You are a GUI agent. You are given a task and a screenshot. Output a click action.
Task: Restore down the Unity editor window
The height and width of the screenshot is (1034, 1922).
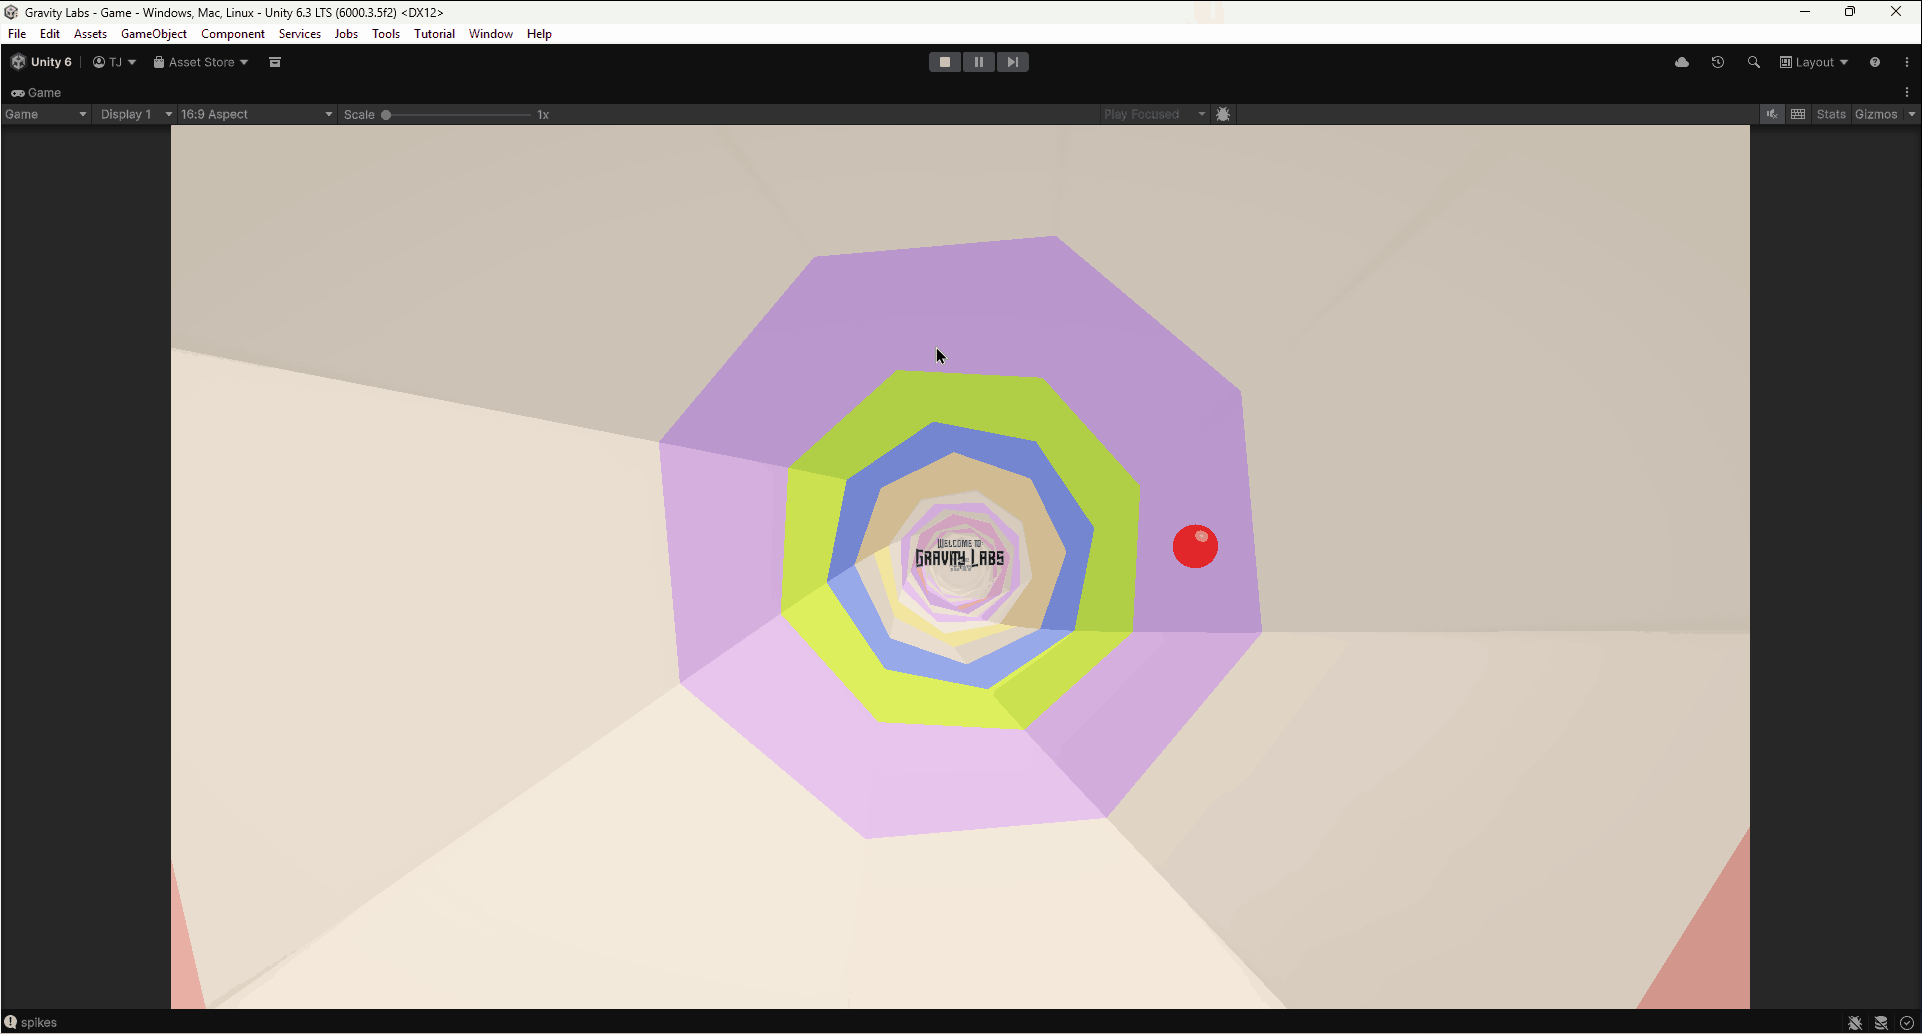(x=1850, y=12)
